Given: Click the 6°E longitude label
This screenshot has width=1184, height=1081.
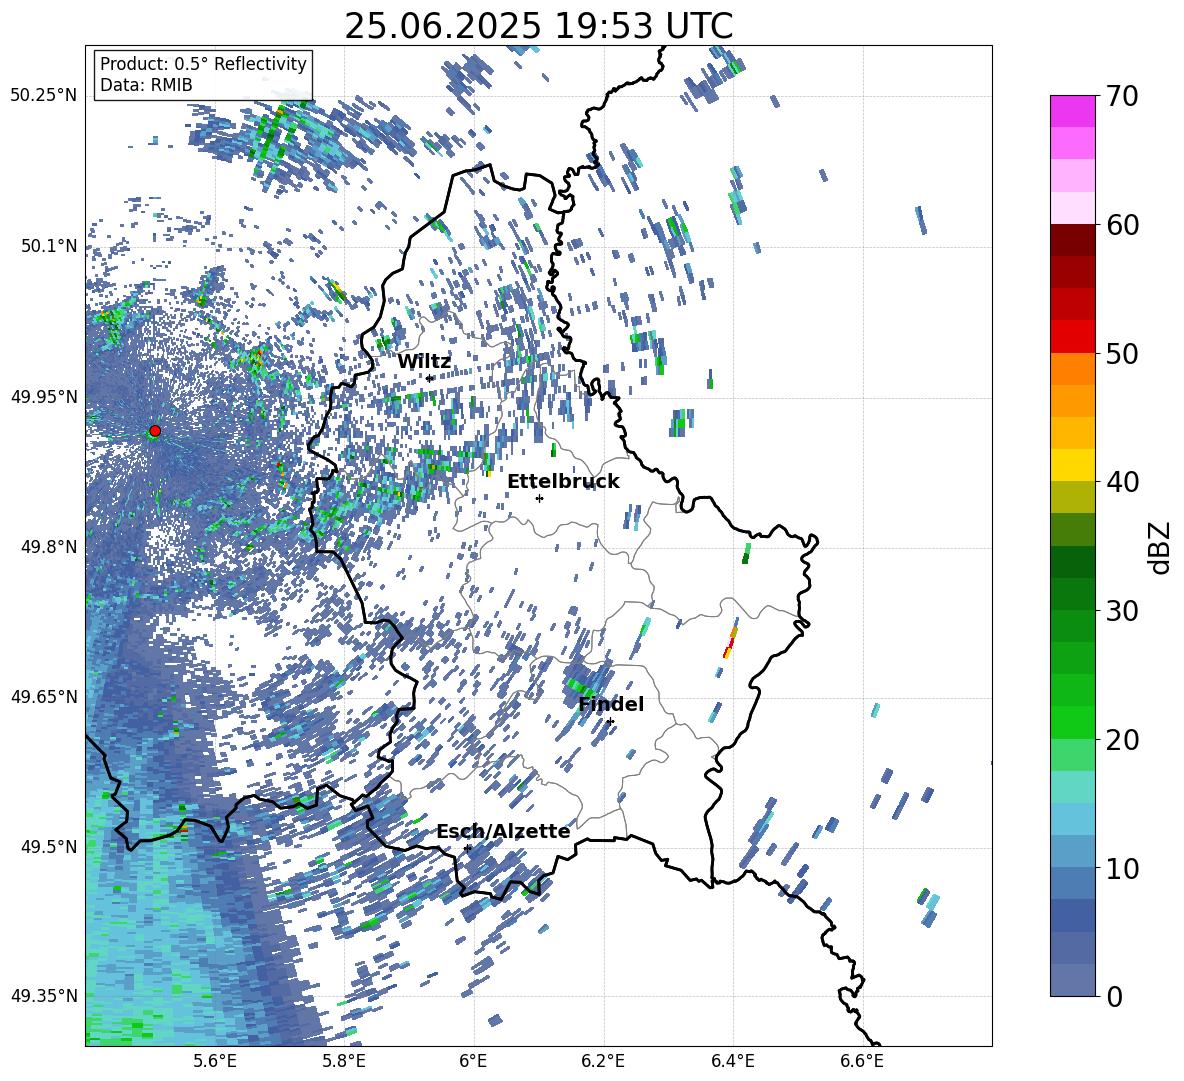Looking at the screenshot, I should [x=473, y=1061].
